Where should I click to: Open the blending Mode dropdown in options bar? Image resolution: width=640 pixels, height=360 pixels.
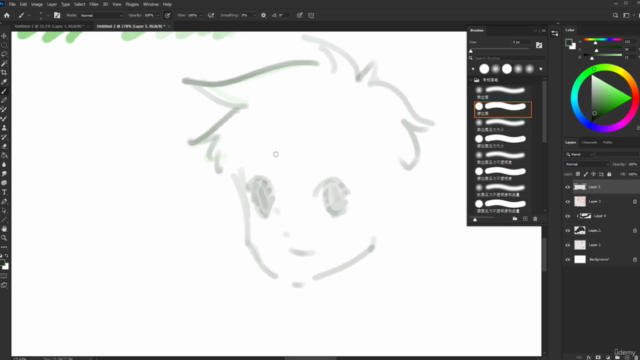[x=101, y=16]
